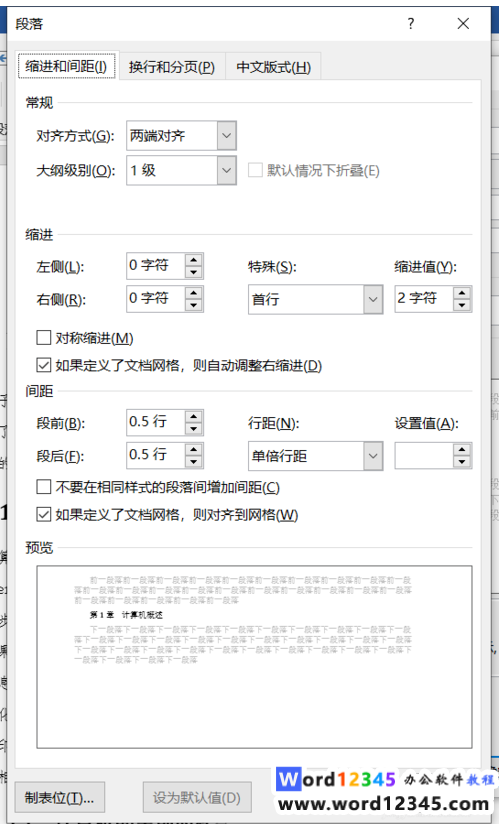This screenshot has width=499, height=824.
Task: Click the help question mark icon
Action: click(x=411, y=24)
